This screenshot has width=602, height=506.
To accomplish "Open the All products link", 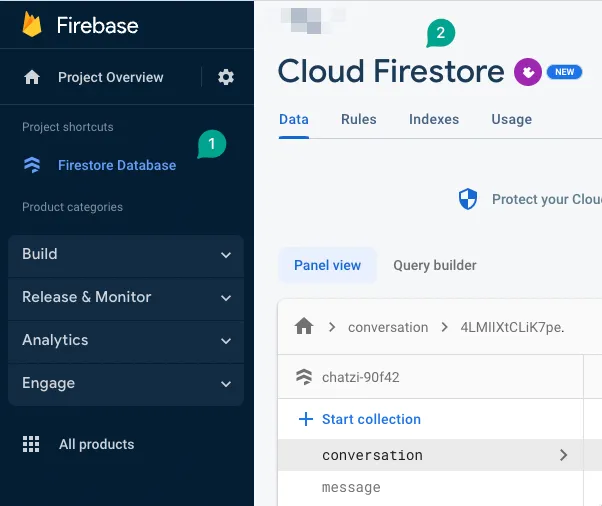I will point(96,444).
